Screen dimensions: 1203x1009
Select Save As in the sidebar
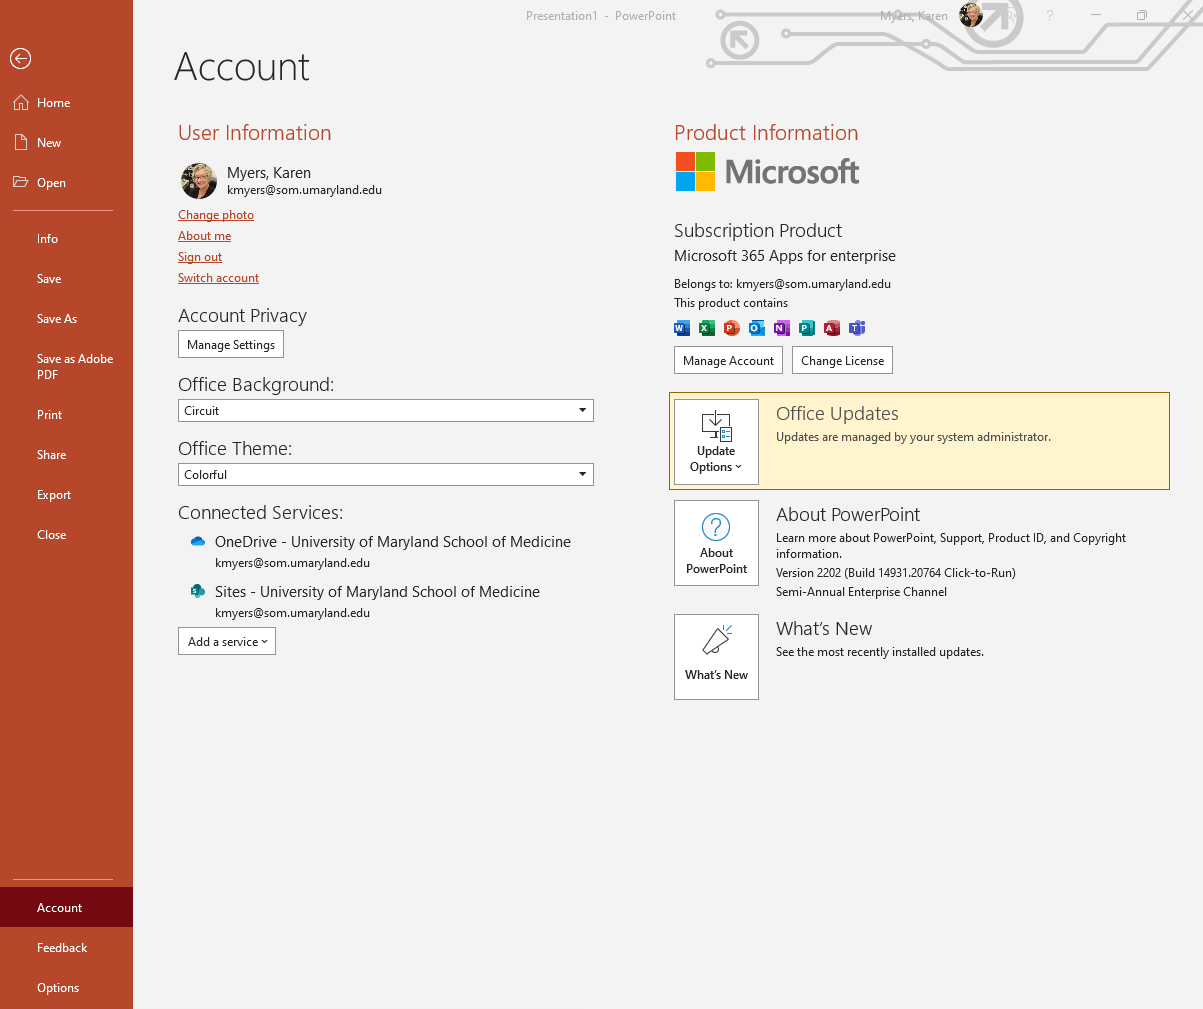tap(66, 319)
